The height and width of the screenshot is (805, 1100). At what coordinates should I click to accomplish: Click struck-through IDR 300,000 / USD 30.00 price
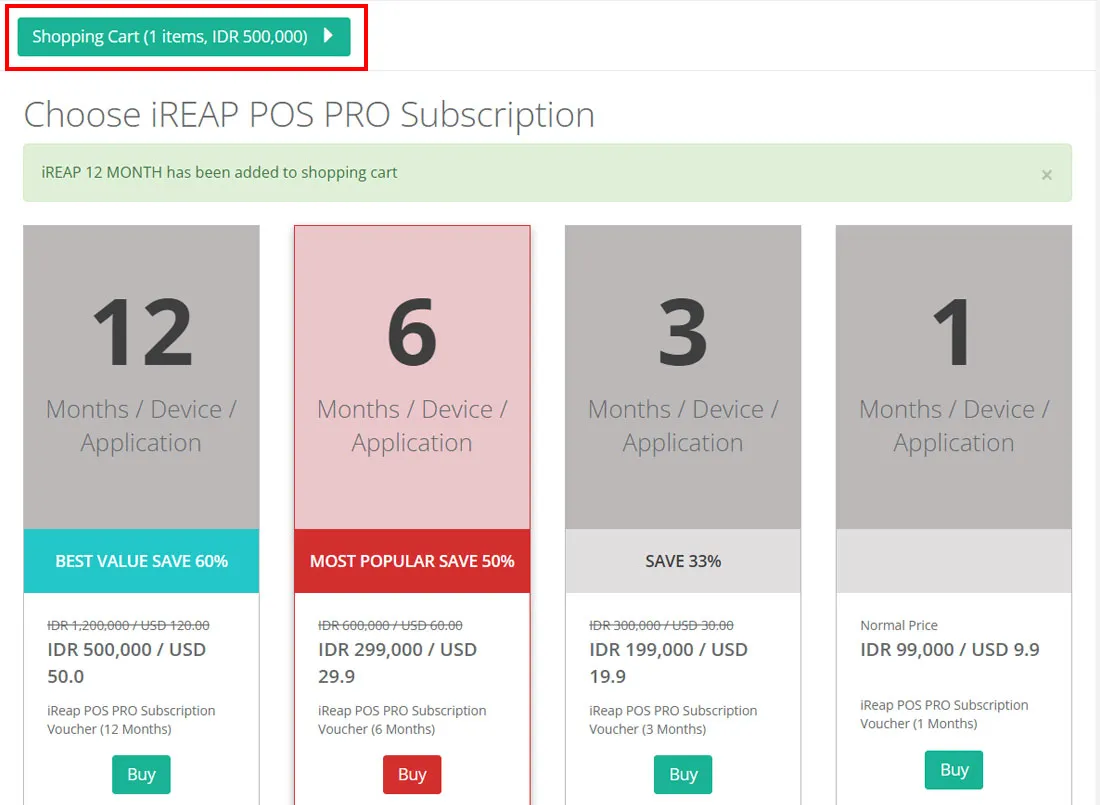coord(661,625)
